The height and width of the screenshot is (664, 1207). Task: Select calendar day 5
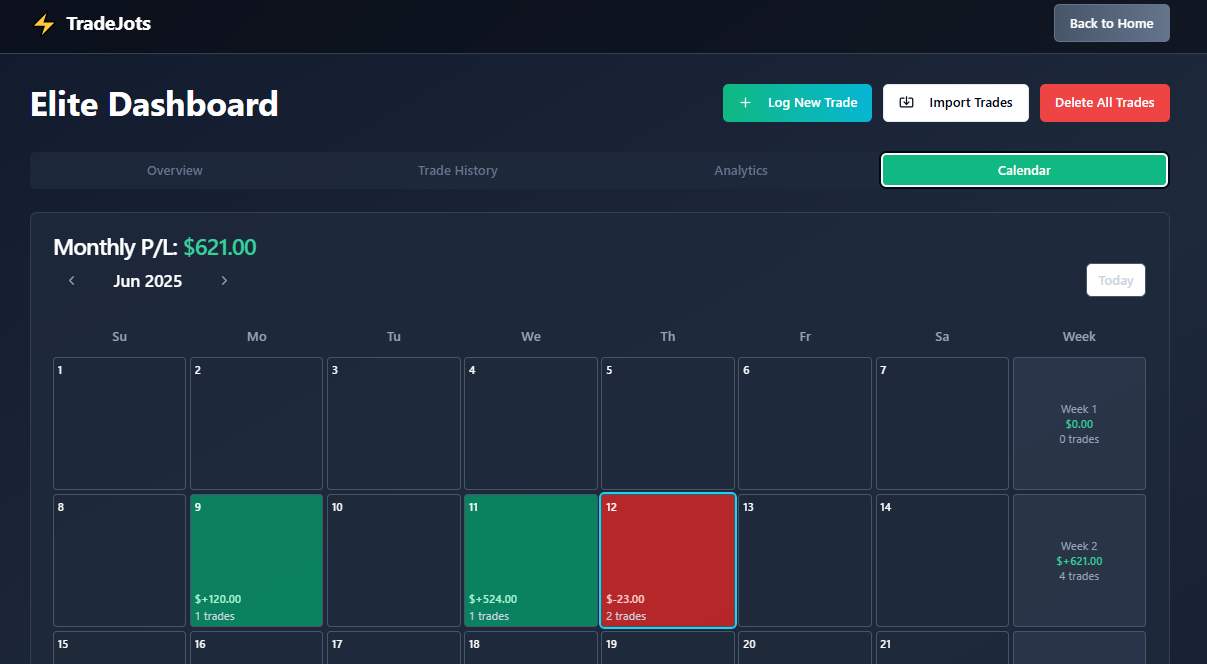668,424
